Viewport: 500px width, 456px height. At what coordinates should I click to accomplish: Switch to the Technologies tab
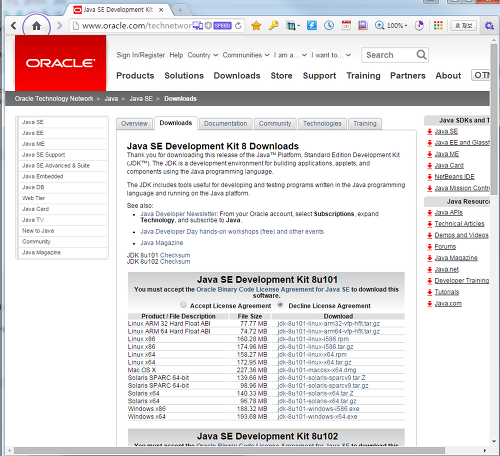point(322,124)
